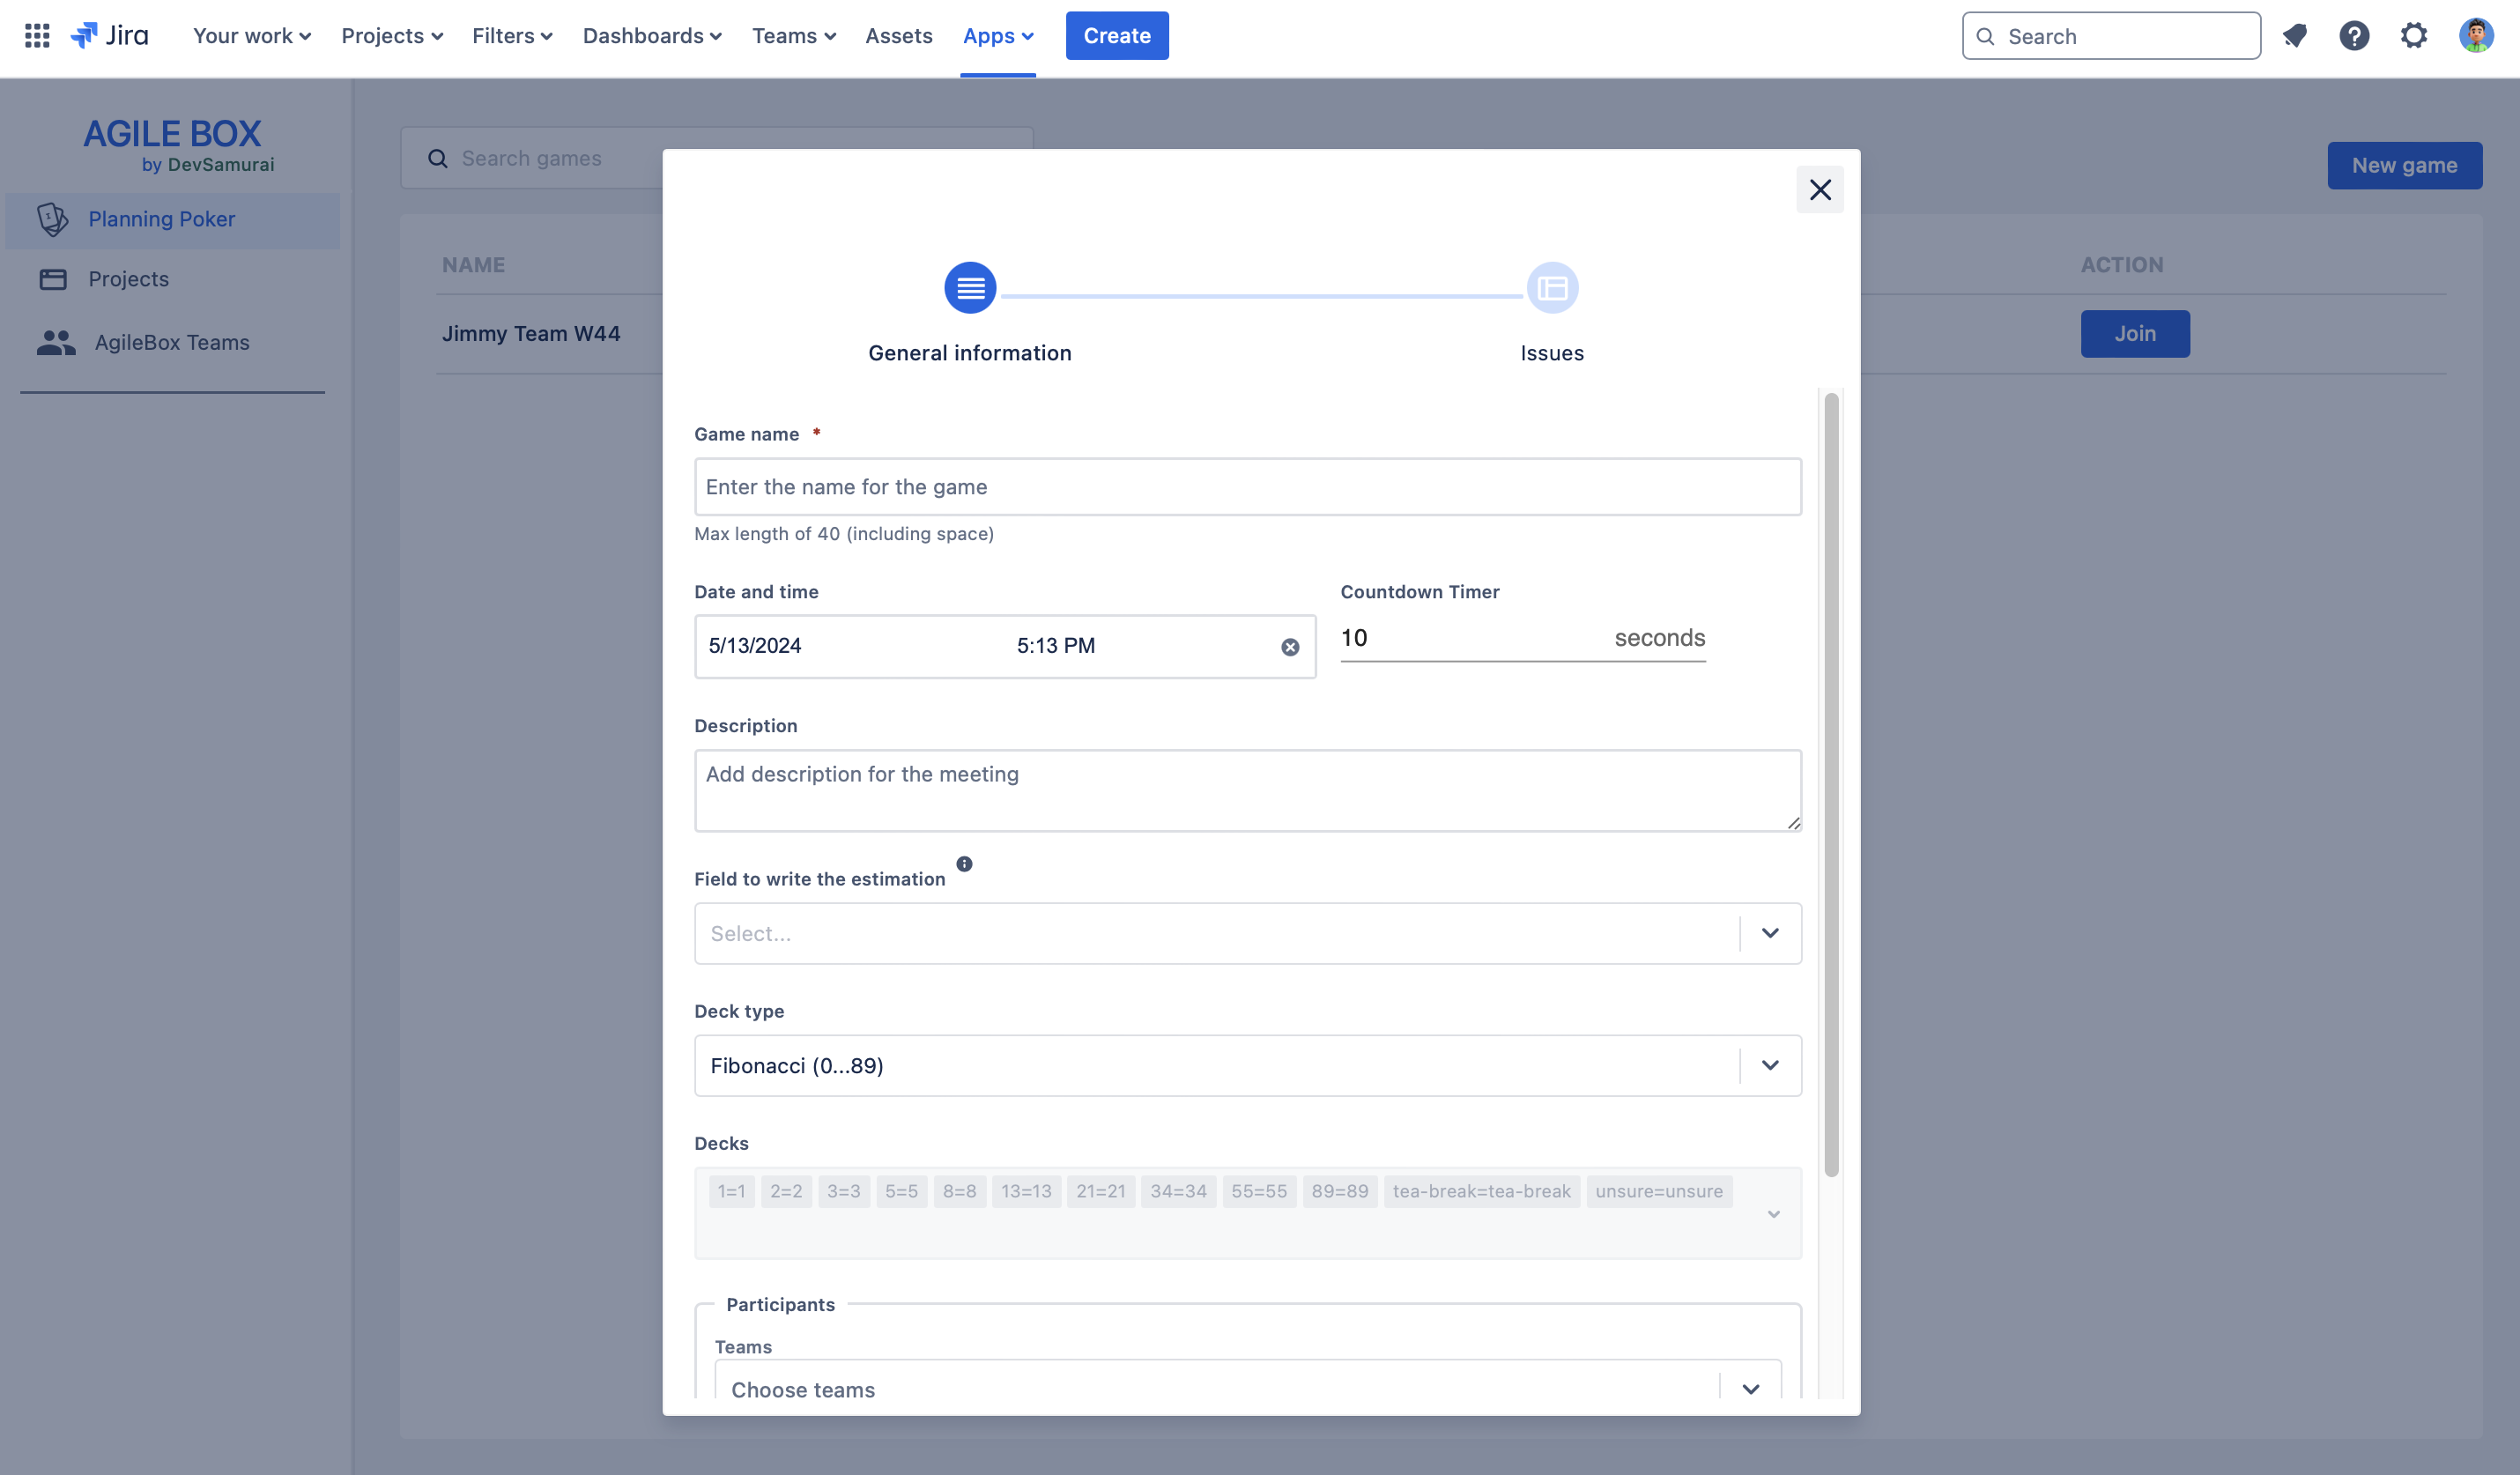Click the Game name input field
Screen dimensions: 2520x1475
(x=1248, y=487)
